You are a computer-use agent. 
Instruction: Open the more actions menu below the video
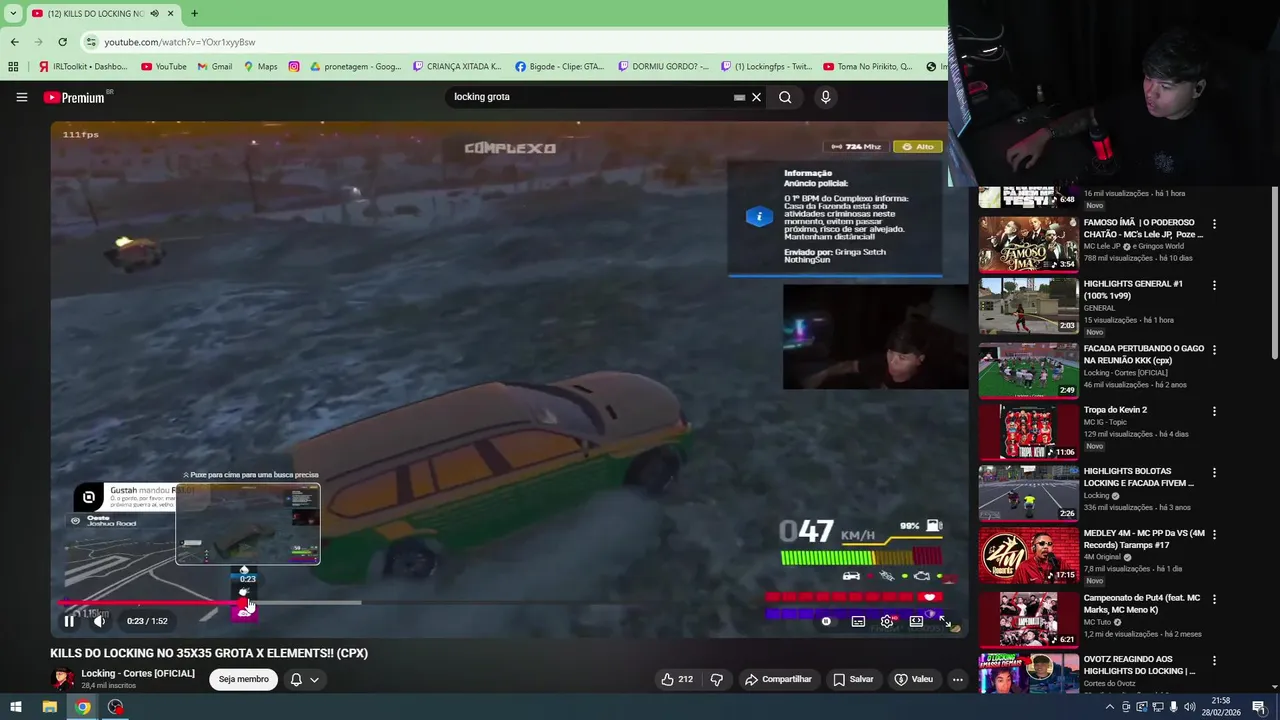[x=958, y=679]
